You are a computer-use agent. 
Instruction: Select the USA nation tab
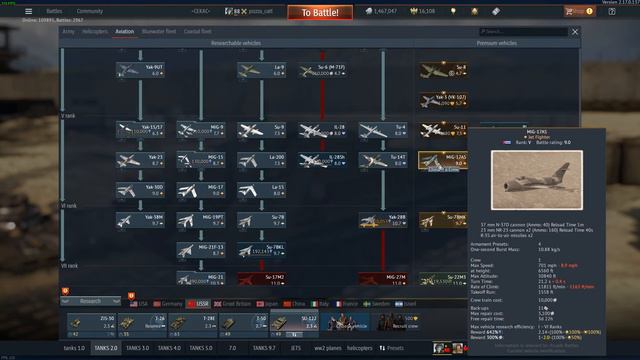coord(139,304)
